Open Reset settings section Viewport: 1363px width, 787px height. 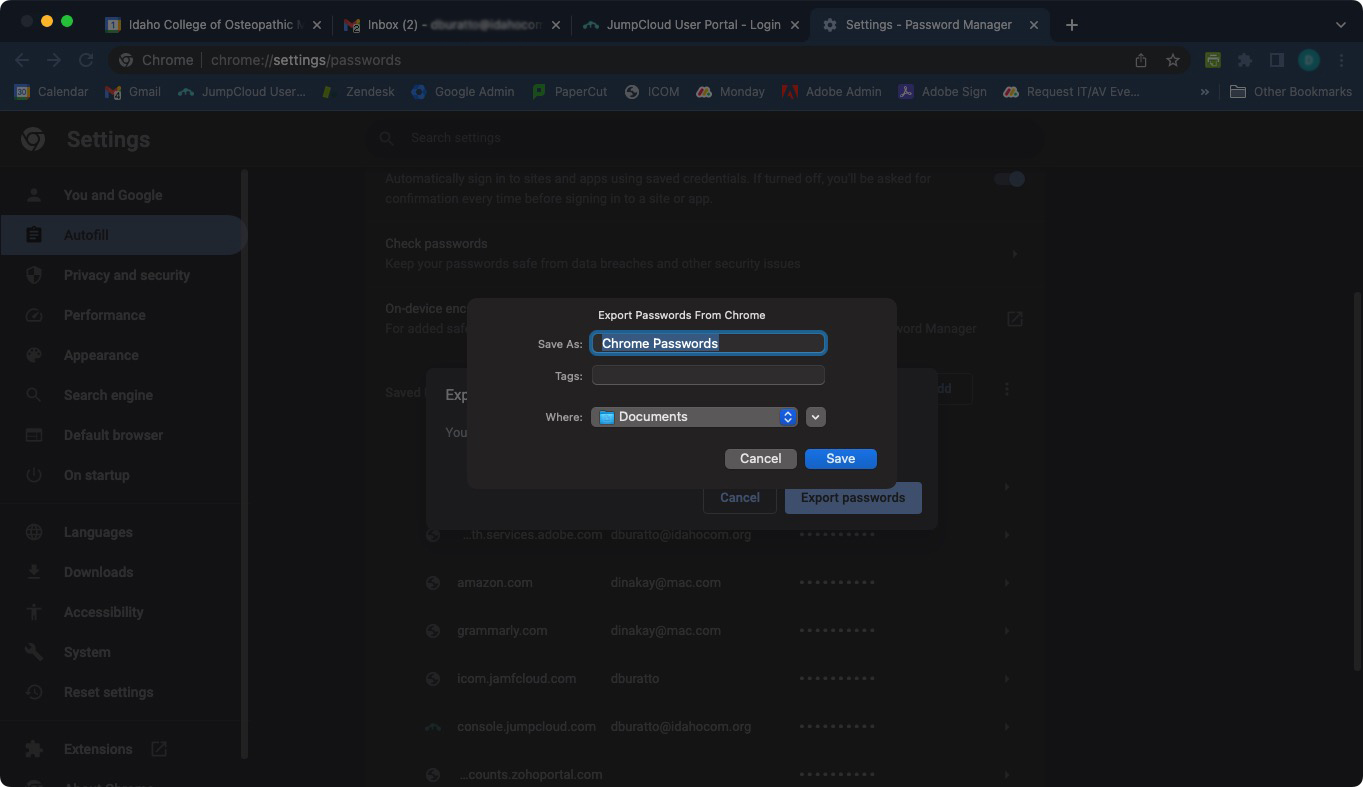click(x=108, y=692)
